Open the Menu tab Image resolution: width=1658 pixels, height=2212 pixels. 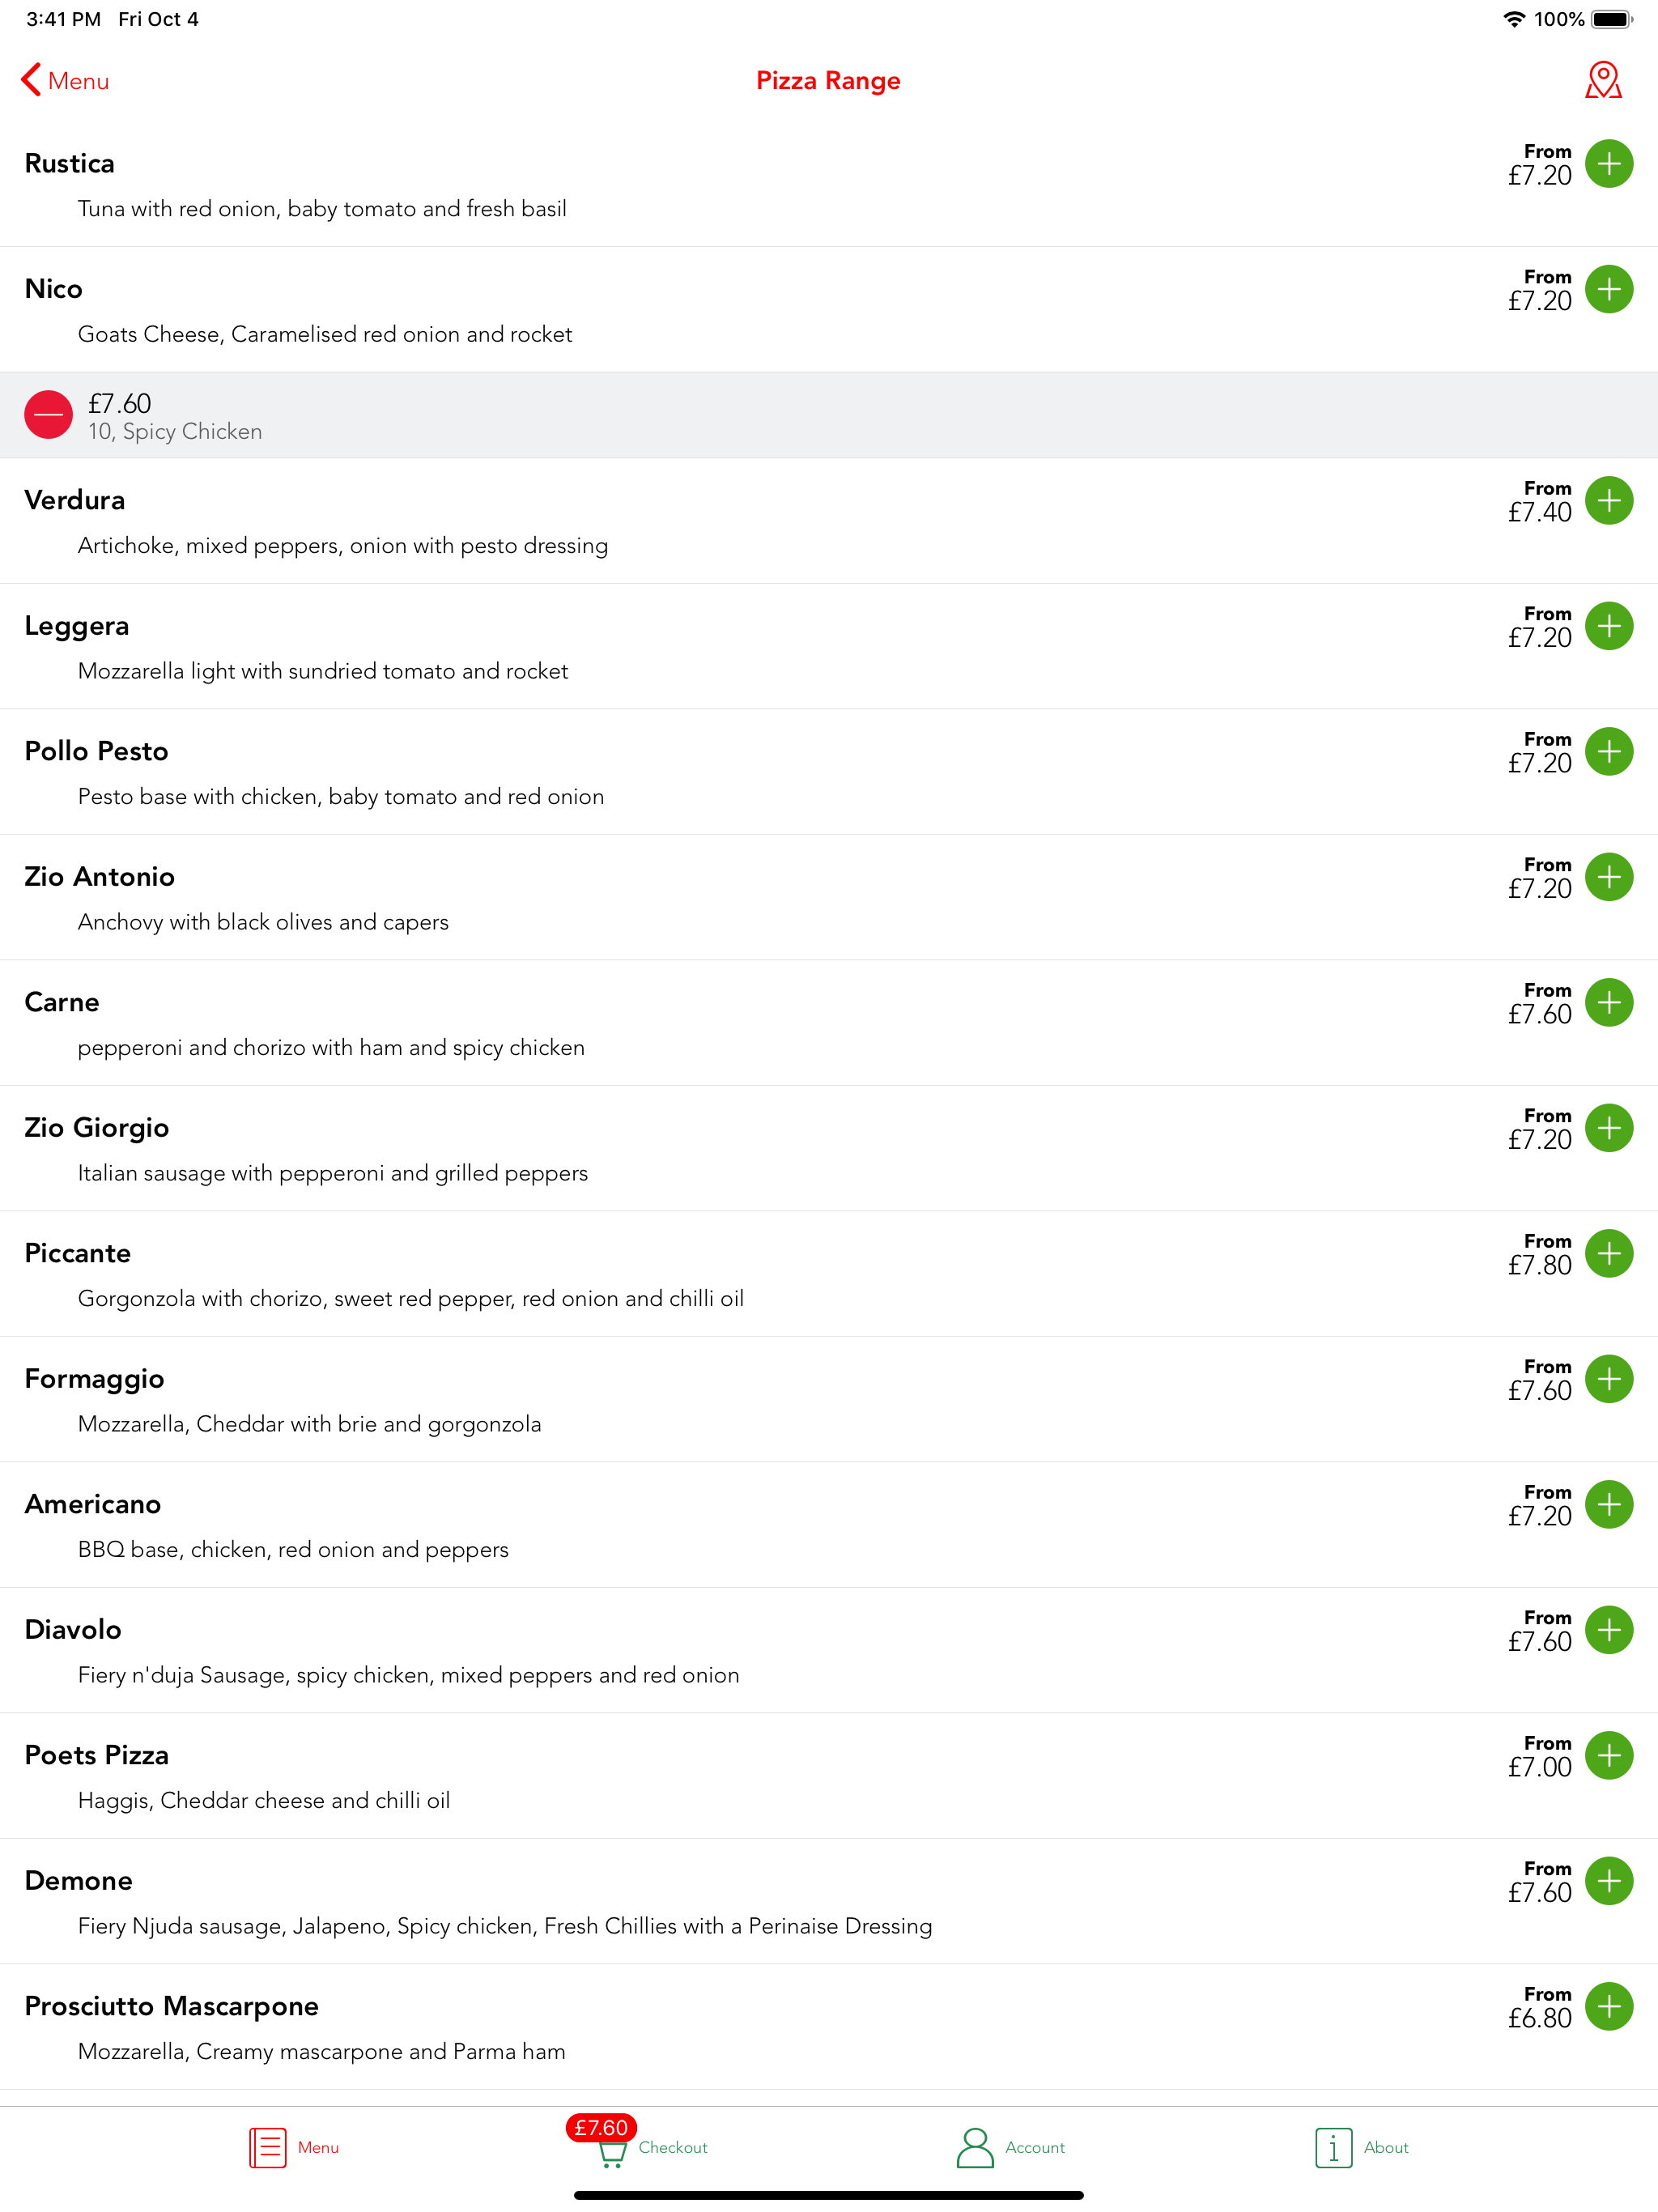pos(294,2147)
